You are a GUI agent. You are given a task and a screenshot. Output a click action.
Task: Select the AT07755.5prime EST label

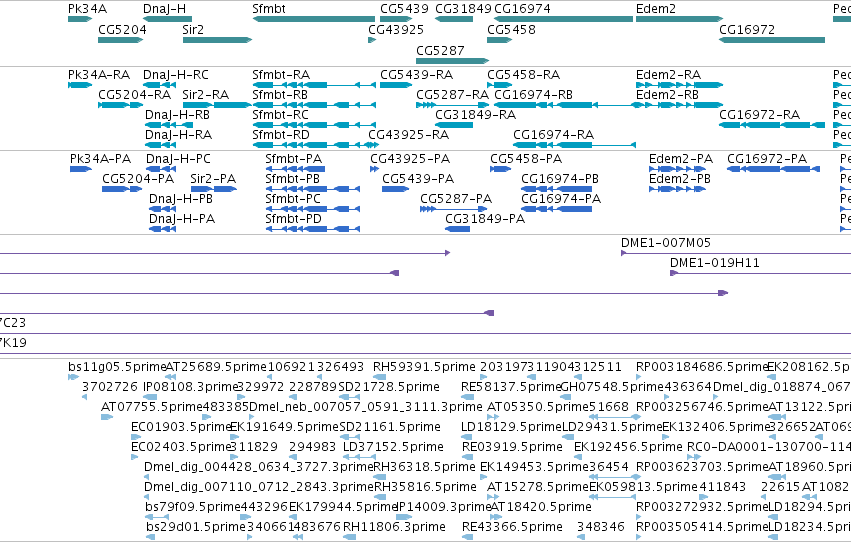click(151, 407)
